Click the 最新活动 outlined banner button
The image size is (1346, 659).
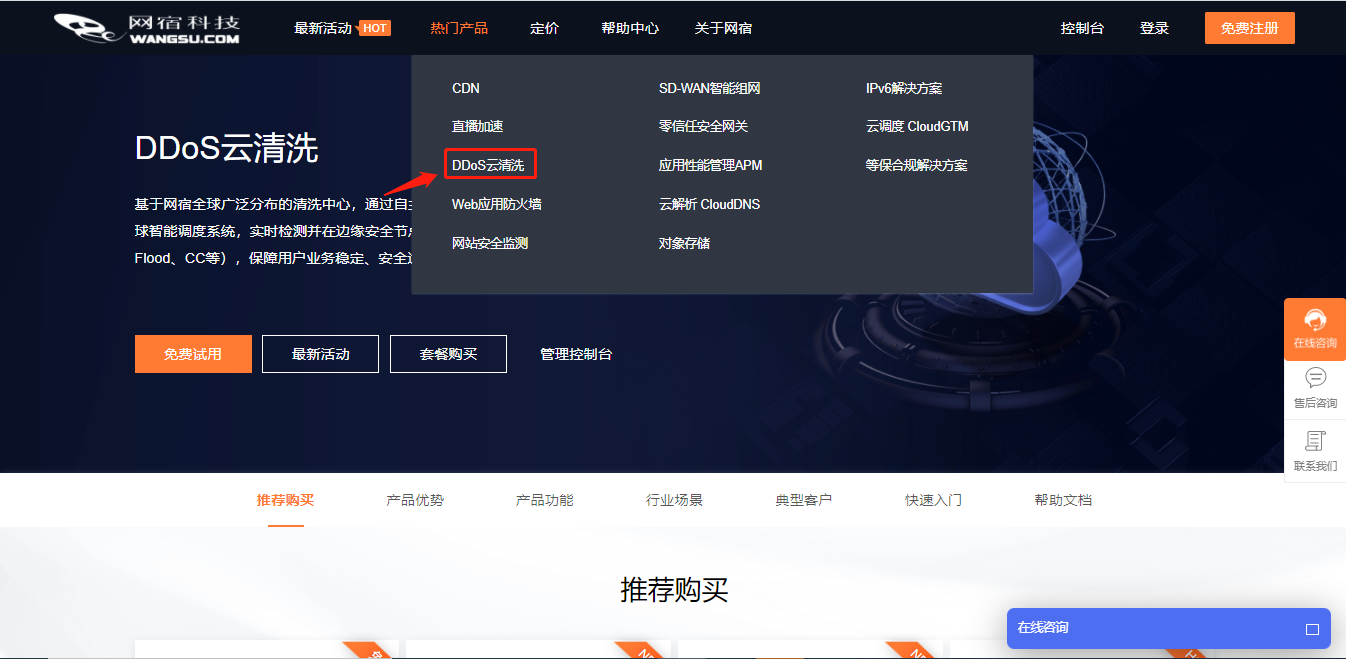[320, 354]
